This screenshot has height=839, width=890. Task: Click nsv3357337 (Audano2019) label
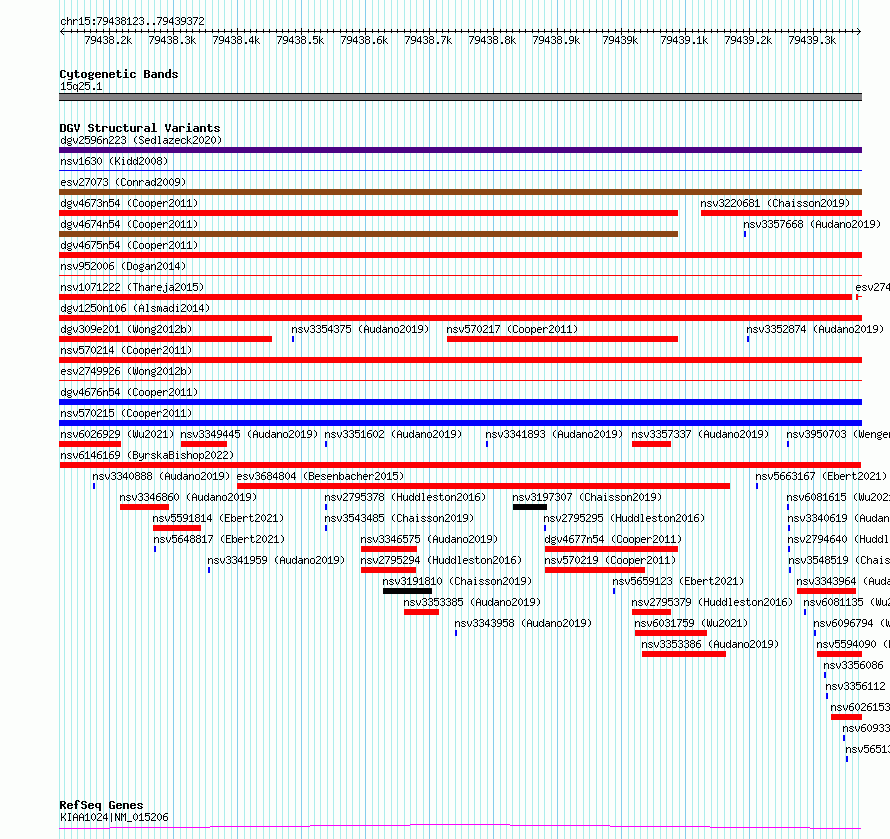tap(700, 434)
